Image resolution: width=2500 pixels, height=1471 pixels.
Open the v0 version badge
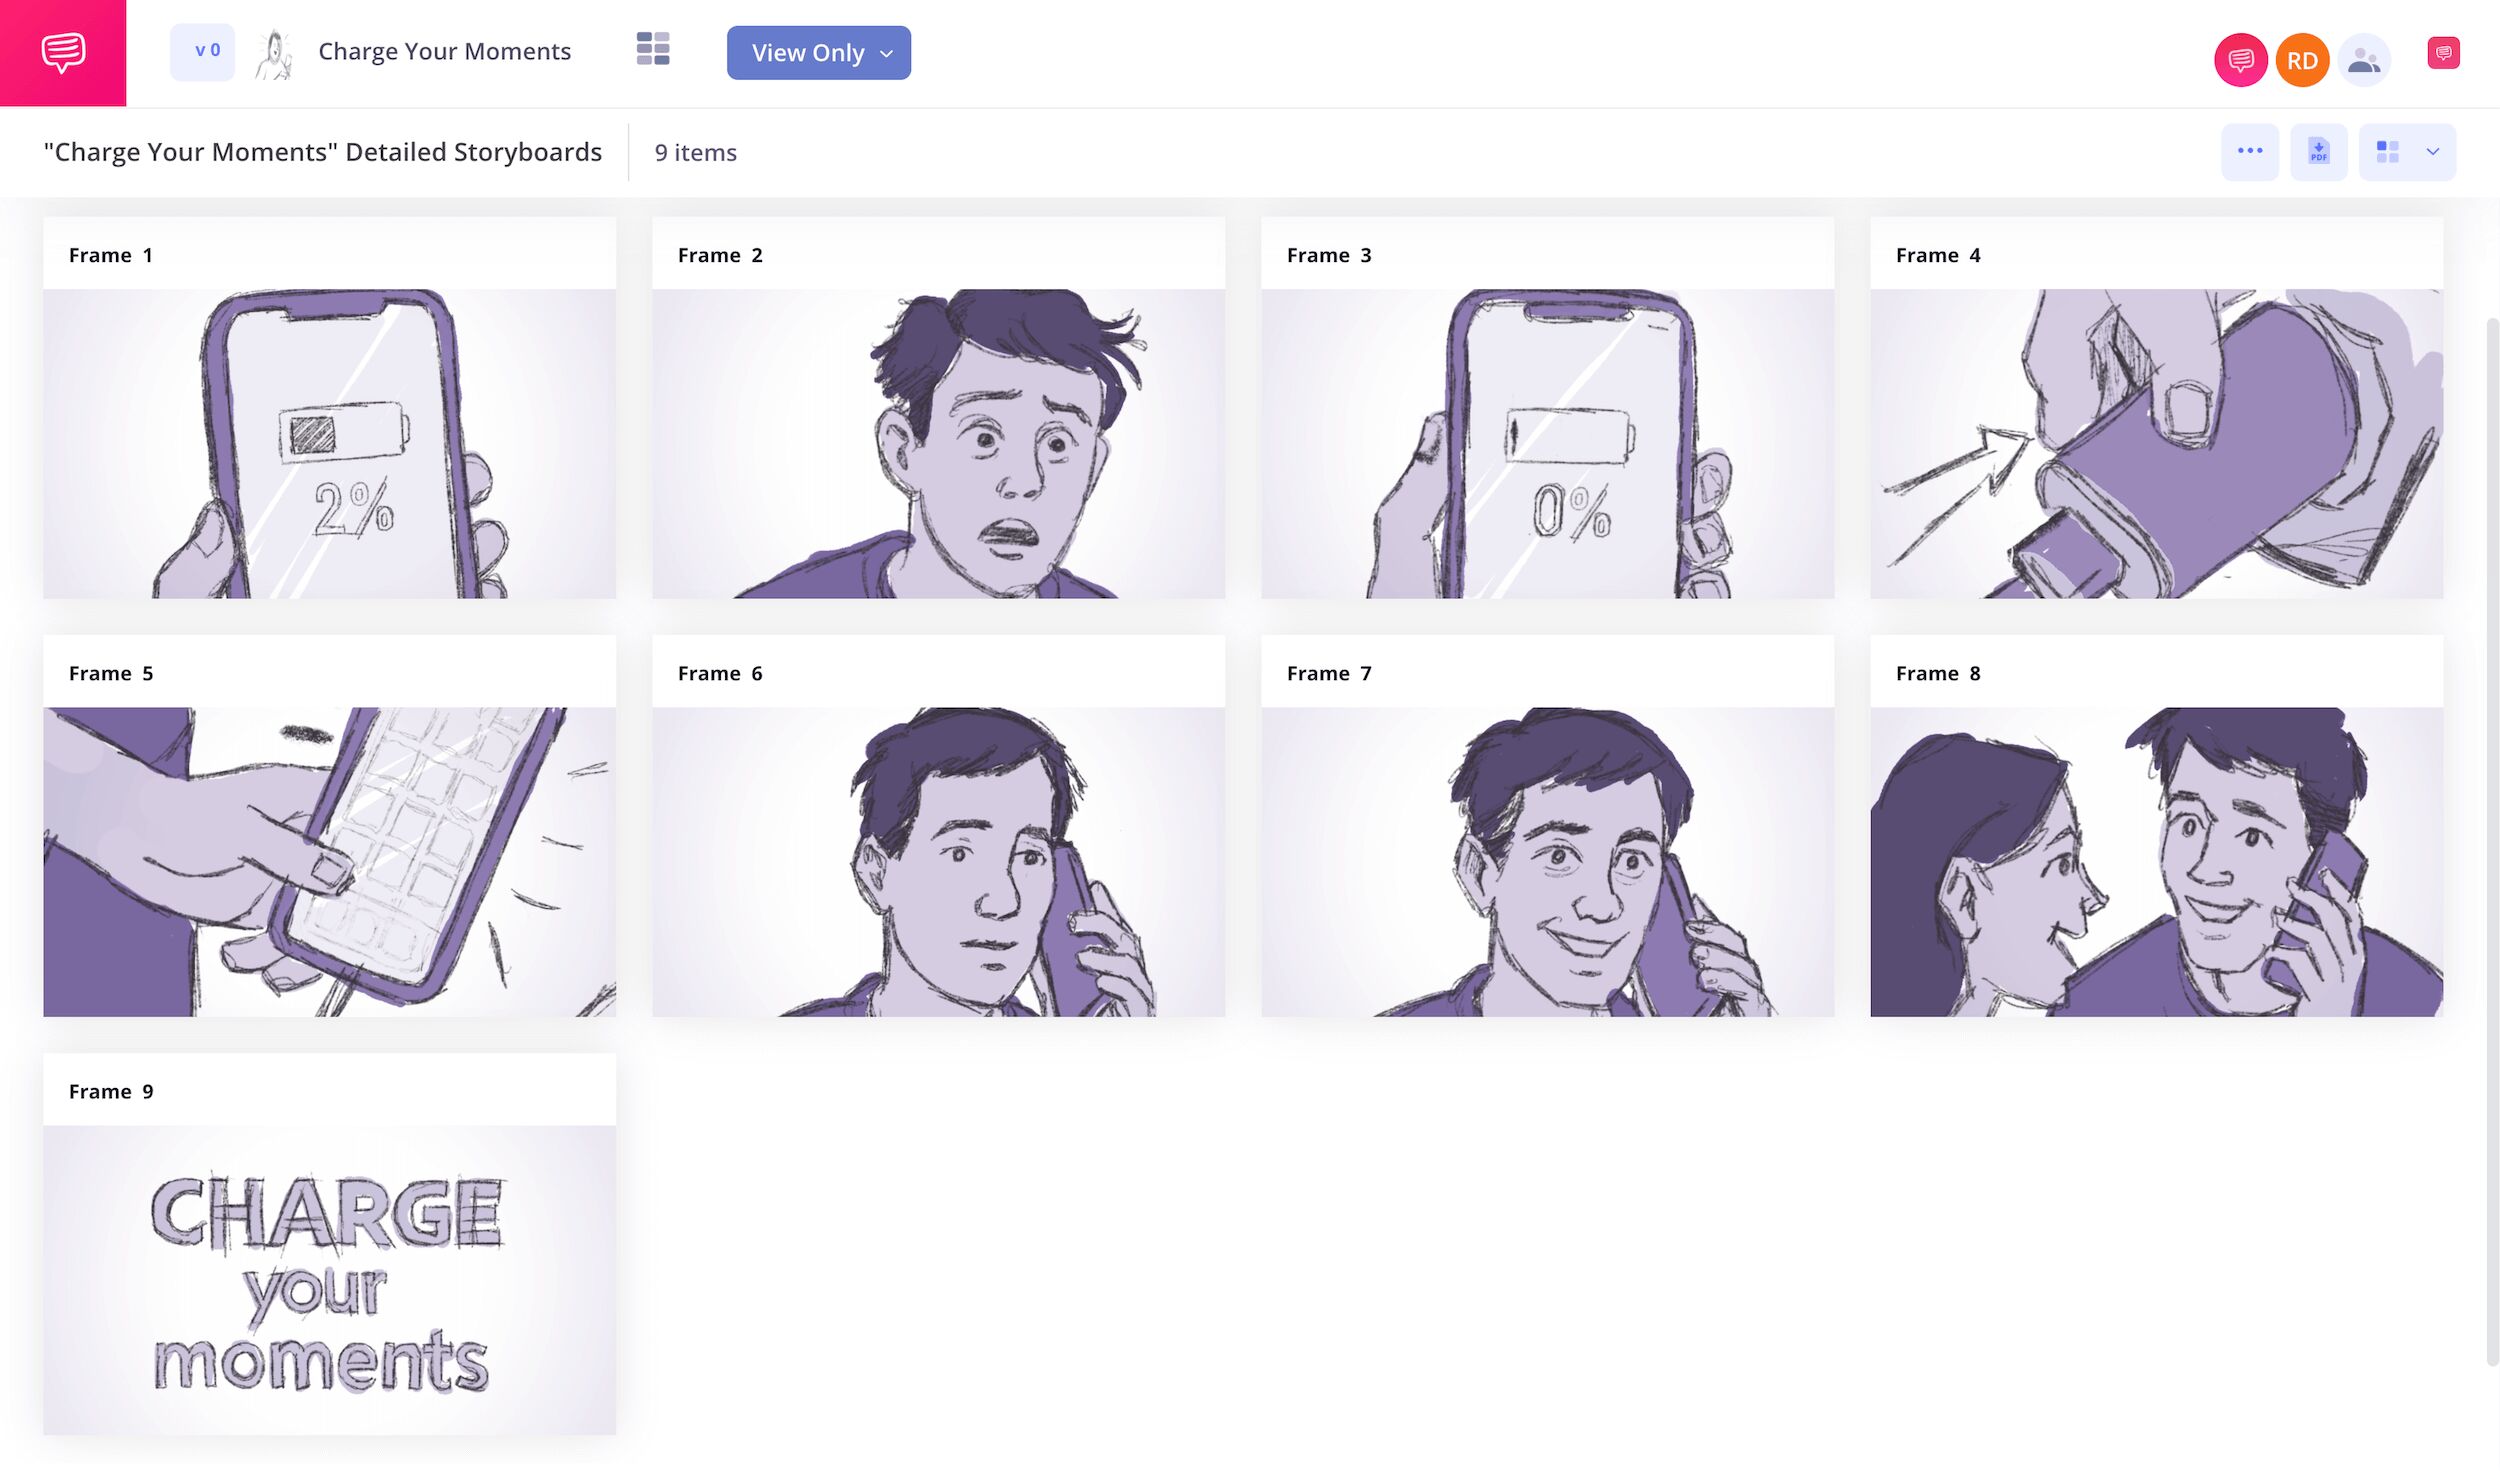tap(202, 52)
